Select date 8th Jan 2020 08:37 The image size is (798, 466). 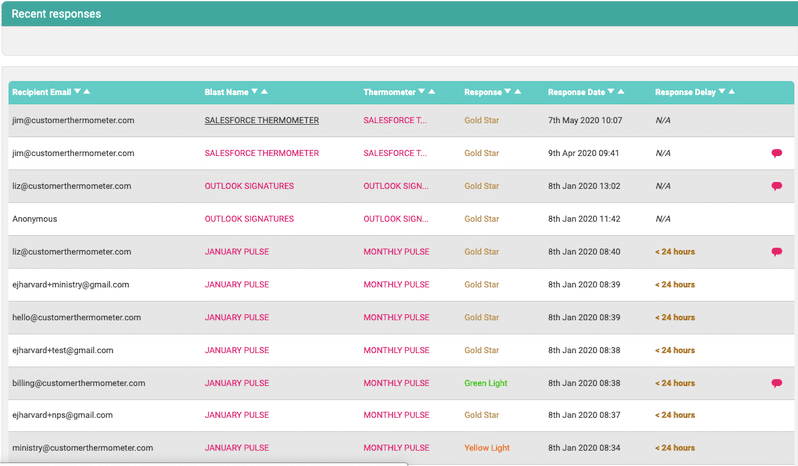(x=584, y=415)
